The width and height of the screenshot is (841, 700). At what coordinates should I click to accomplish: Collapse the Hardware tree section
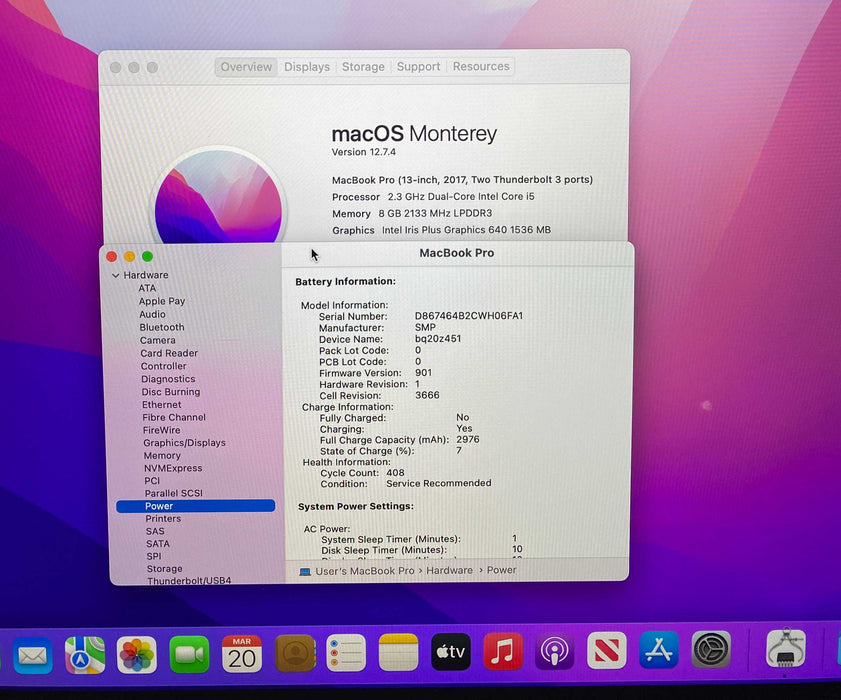click(115, 275)
